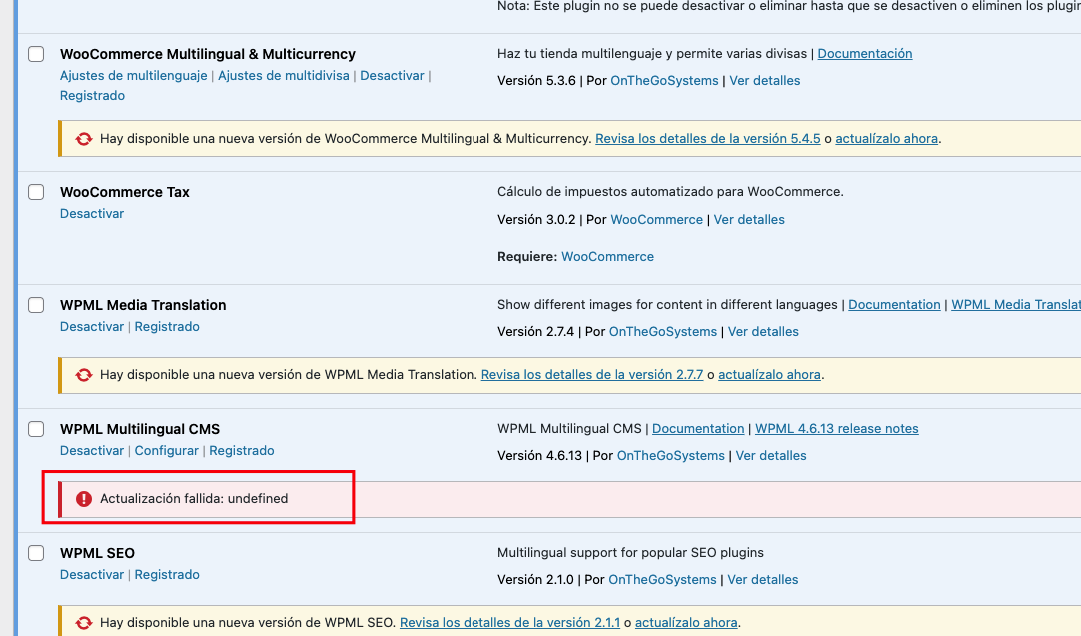Screen dimensions: 1081x636
Task: Click the WPML SEO plugin title
Action: pyautogui.click(x=97, y=553)
